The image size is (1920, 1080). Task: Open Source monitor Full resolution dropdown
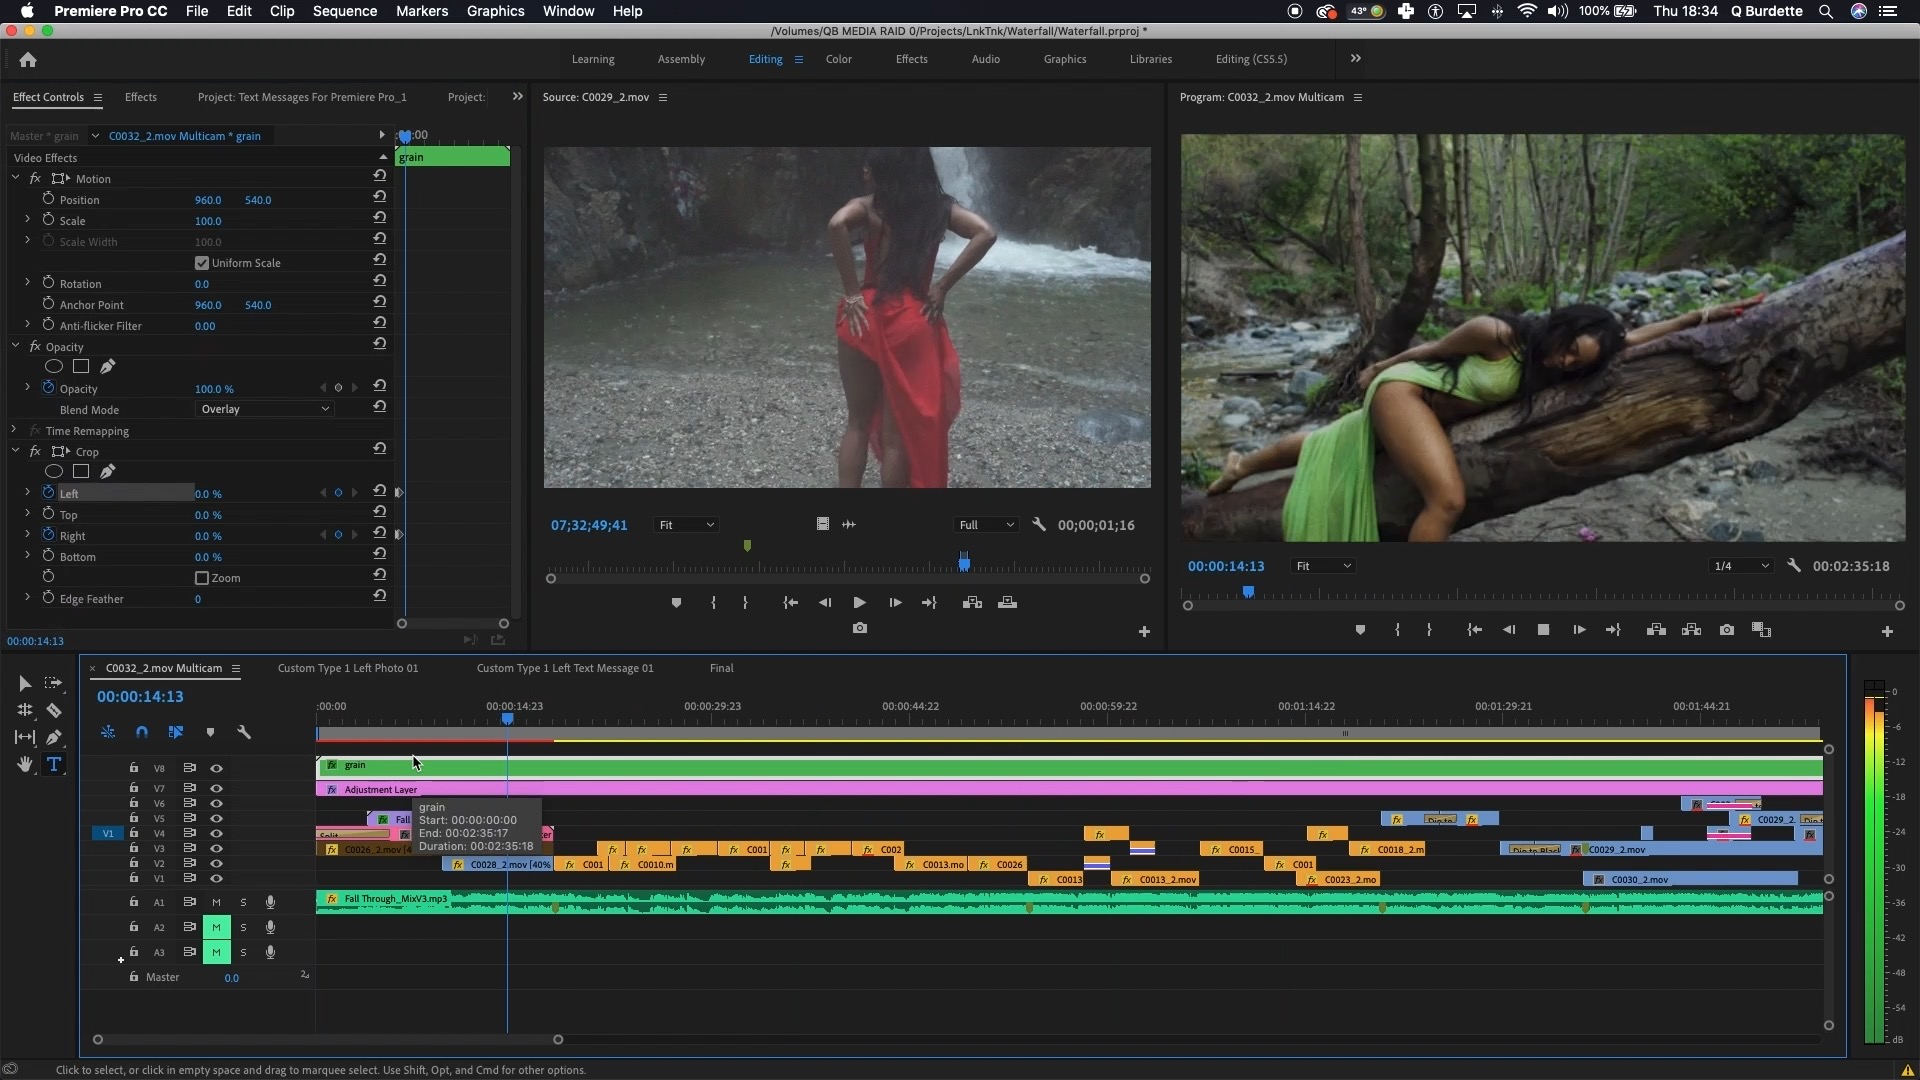pos(985,525)
